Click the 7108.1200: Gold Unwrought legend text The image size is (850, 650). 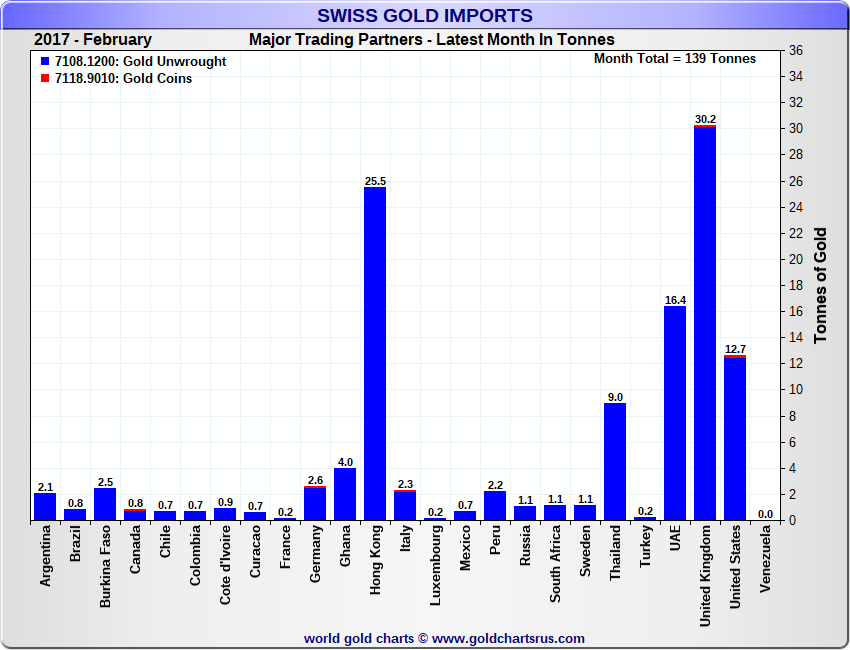pos(140,61)
